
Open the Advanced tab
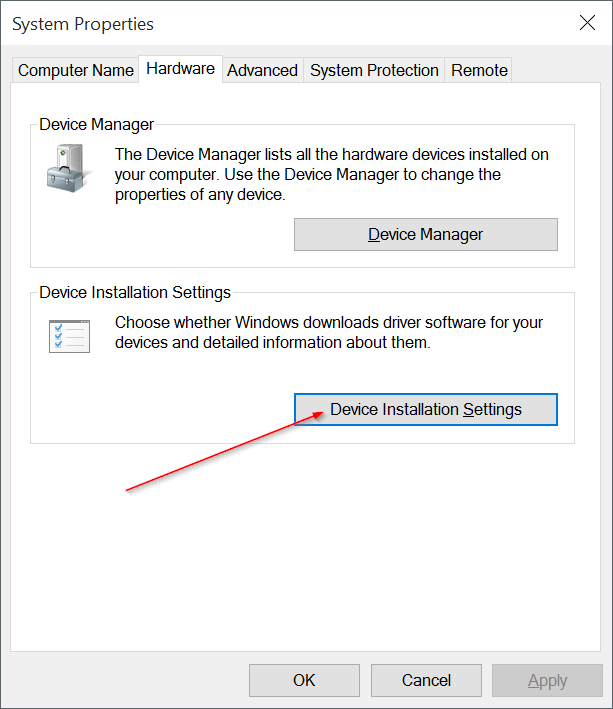pos(262,70)
